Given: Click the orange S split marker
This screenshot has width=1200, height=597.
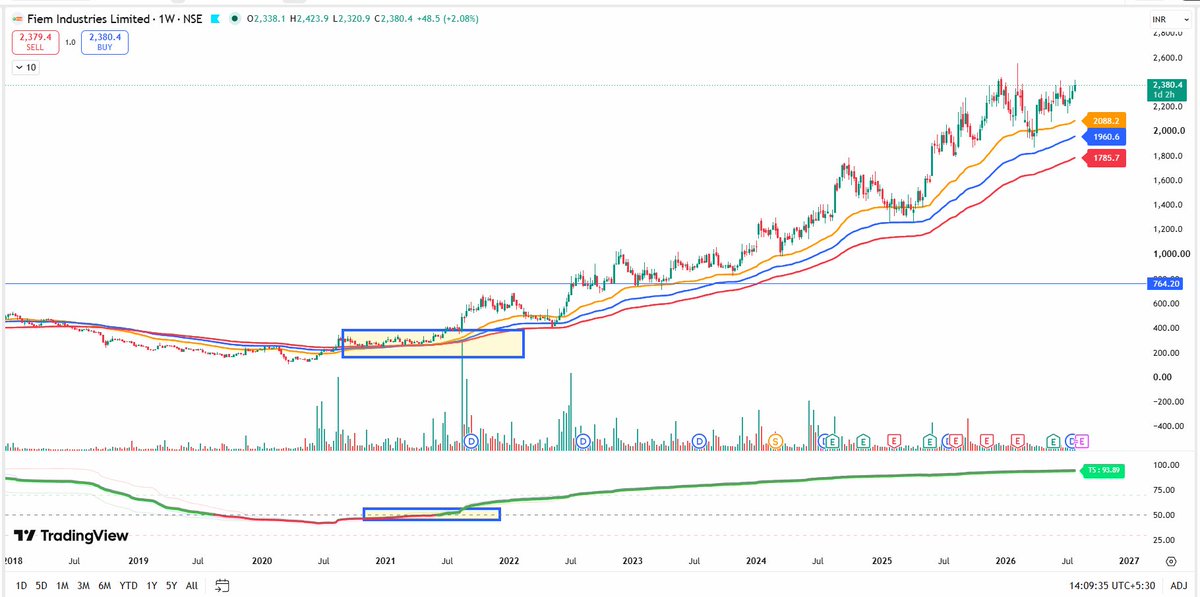Looking at the screenshot, I should (x=776, y=441).
